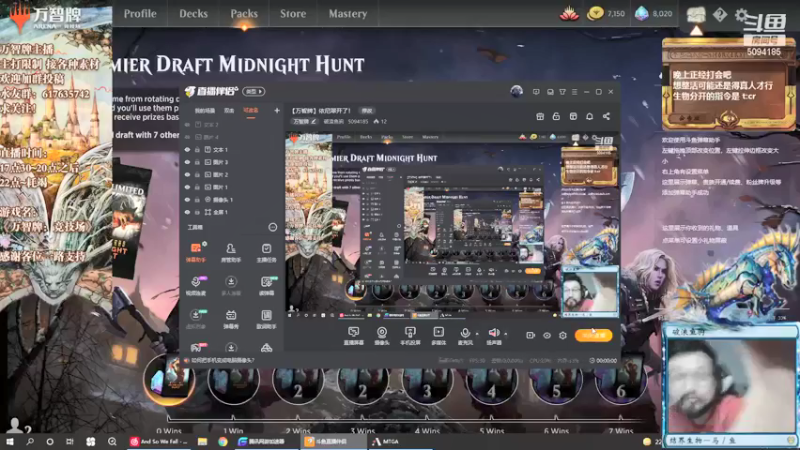Open the 弹幕助手 tool in toolbox

(196, 252)
